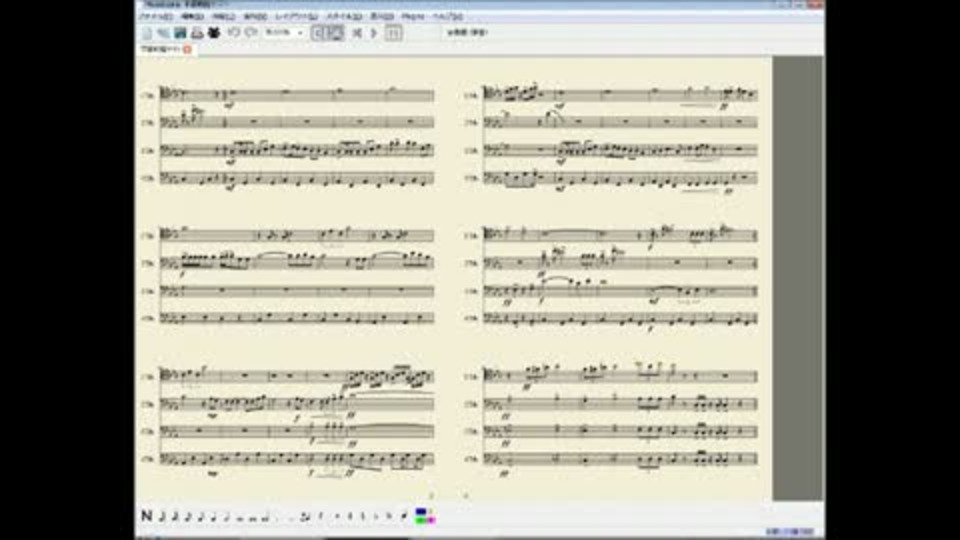Toggle the sound-while-editing speaker button
The width and height of the screenshot is (960, 540).
(x=318, y=32)
